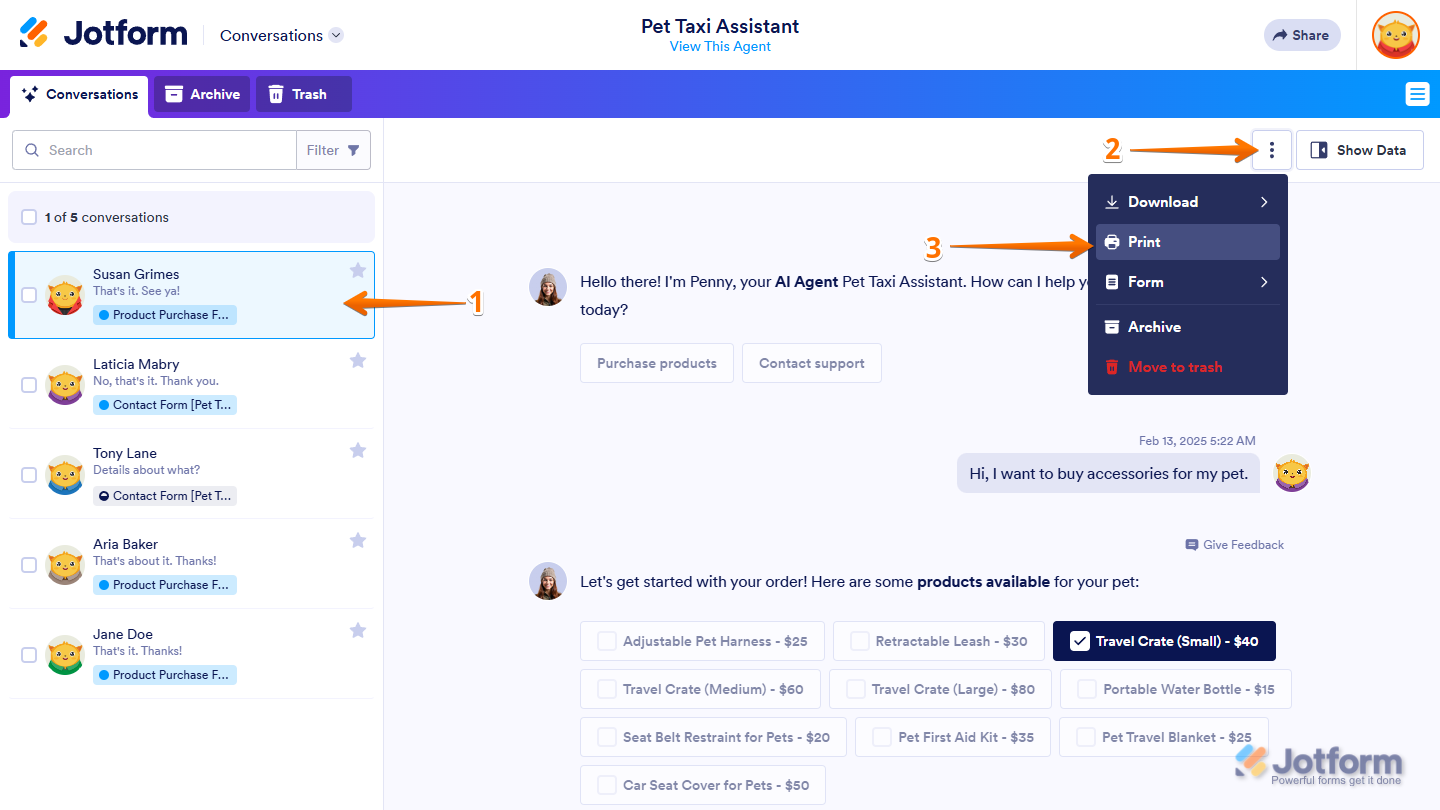
Task: Click the three-dot more options icon
Action: [x=1271, y=150]
